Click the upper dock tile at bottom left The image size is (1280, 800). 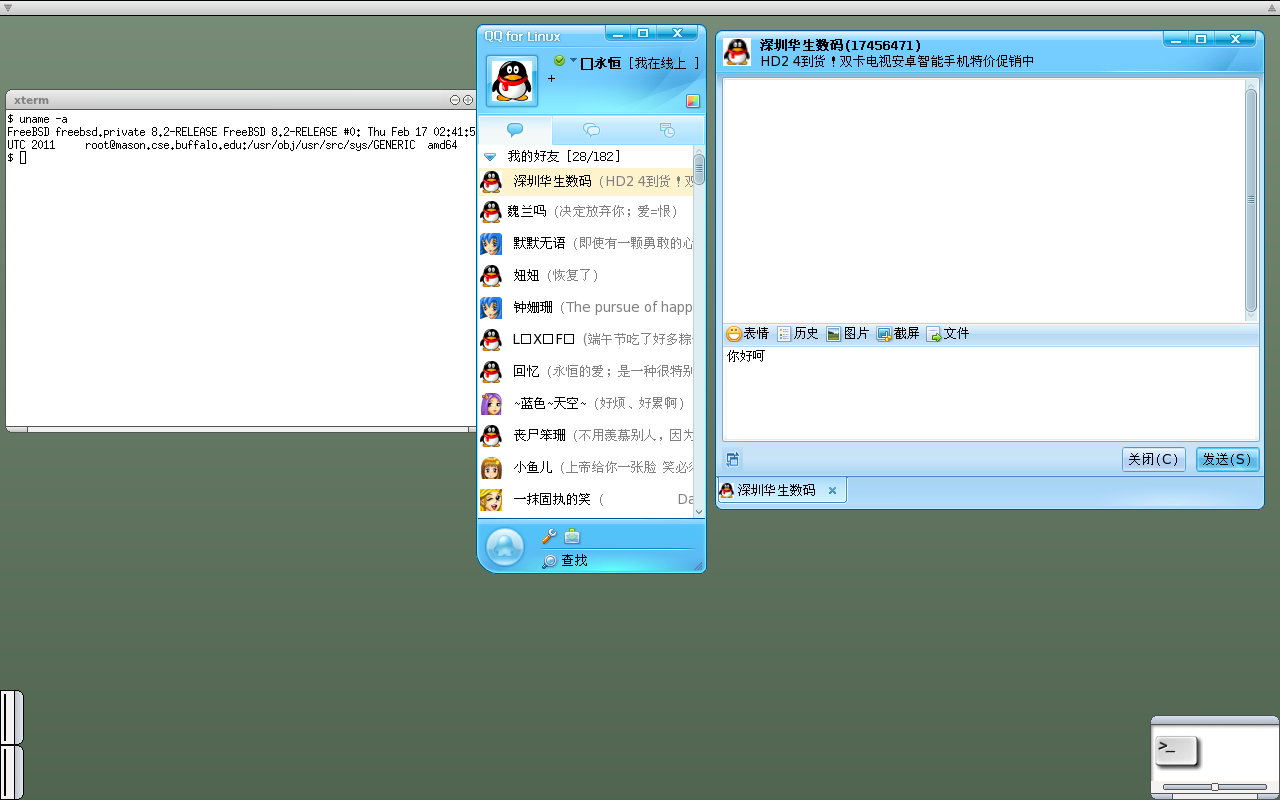click(11, 717)
